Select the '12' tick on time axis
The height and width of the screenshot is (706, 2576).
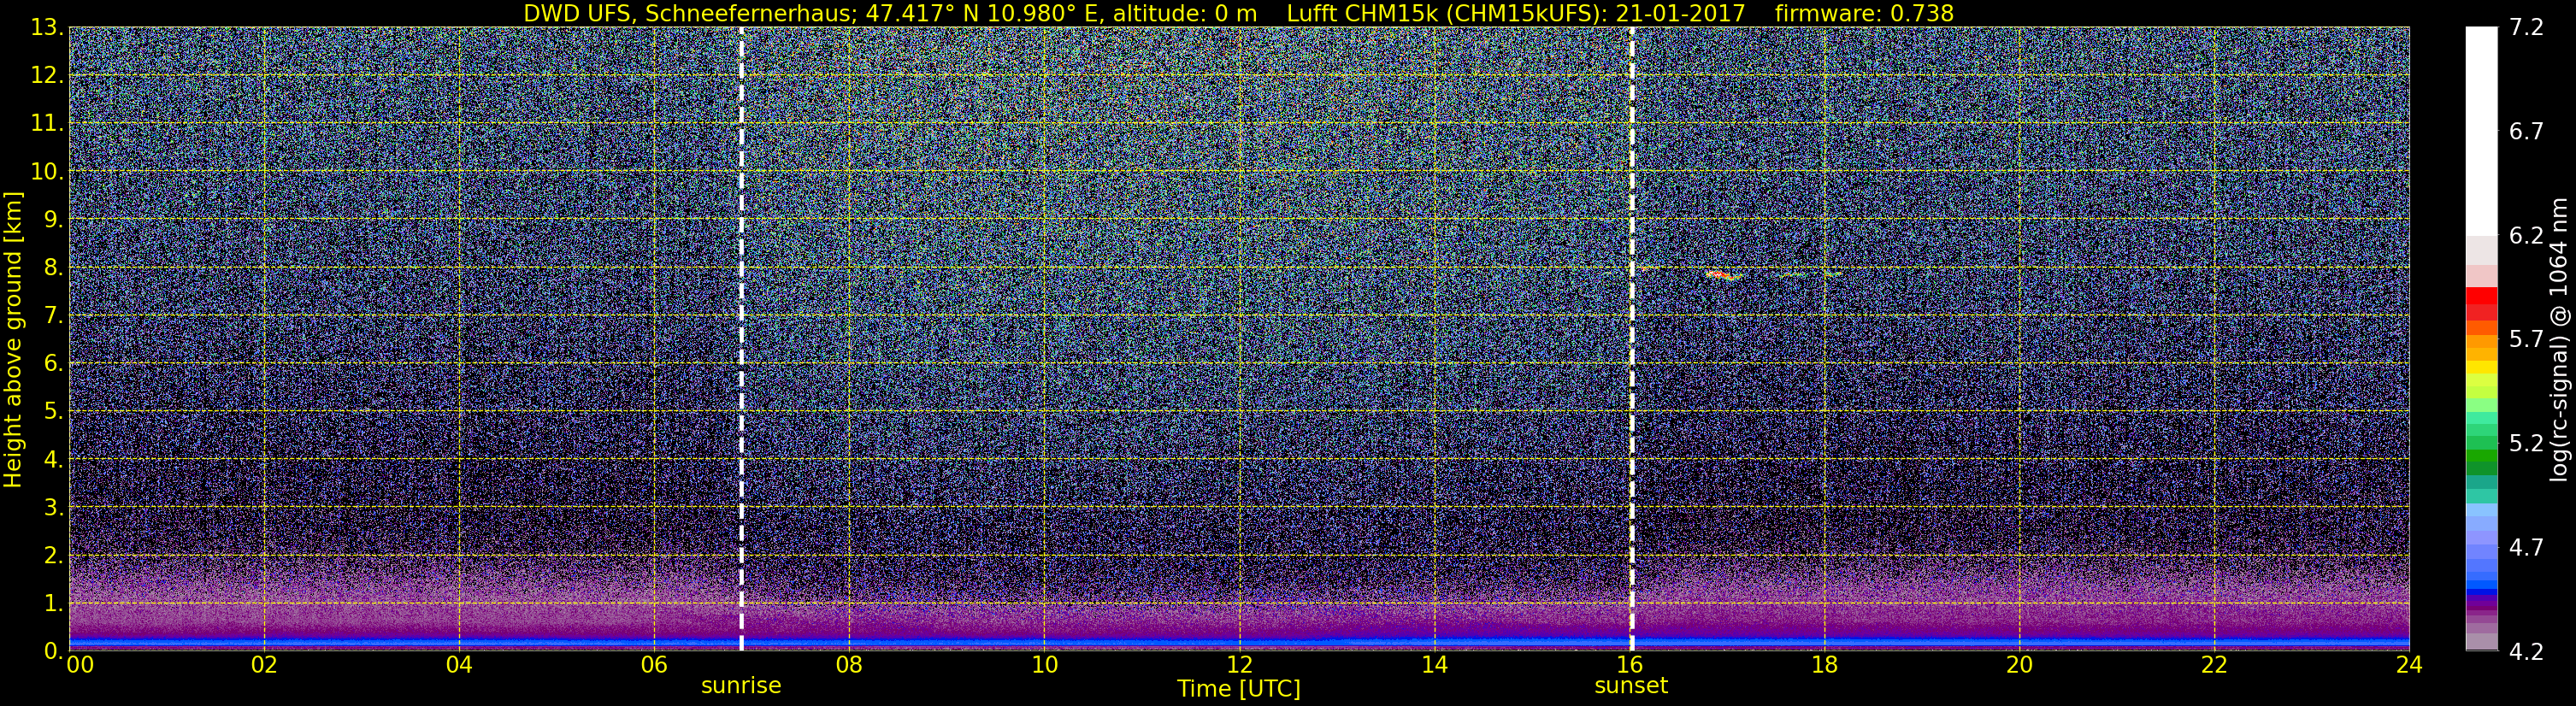click(x=1239, y=665)
